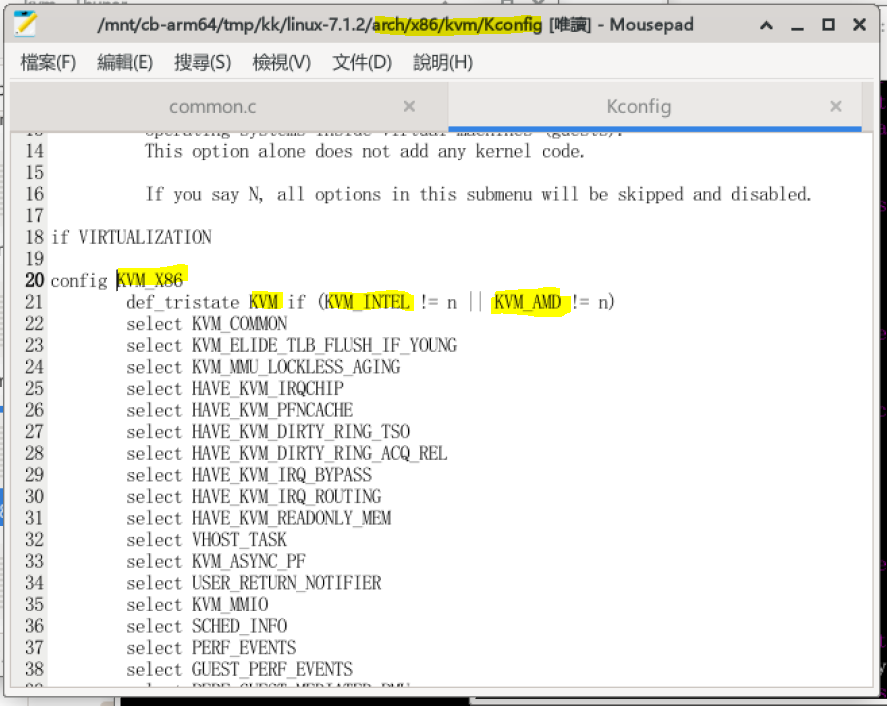The image size is (887, 706).
Task: Click 'select KVM_COMMON' on line 22
Action: click(x=206, y=324)
